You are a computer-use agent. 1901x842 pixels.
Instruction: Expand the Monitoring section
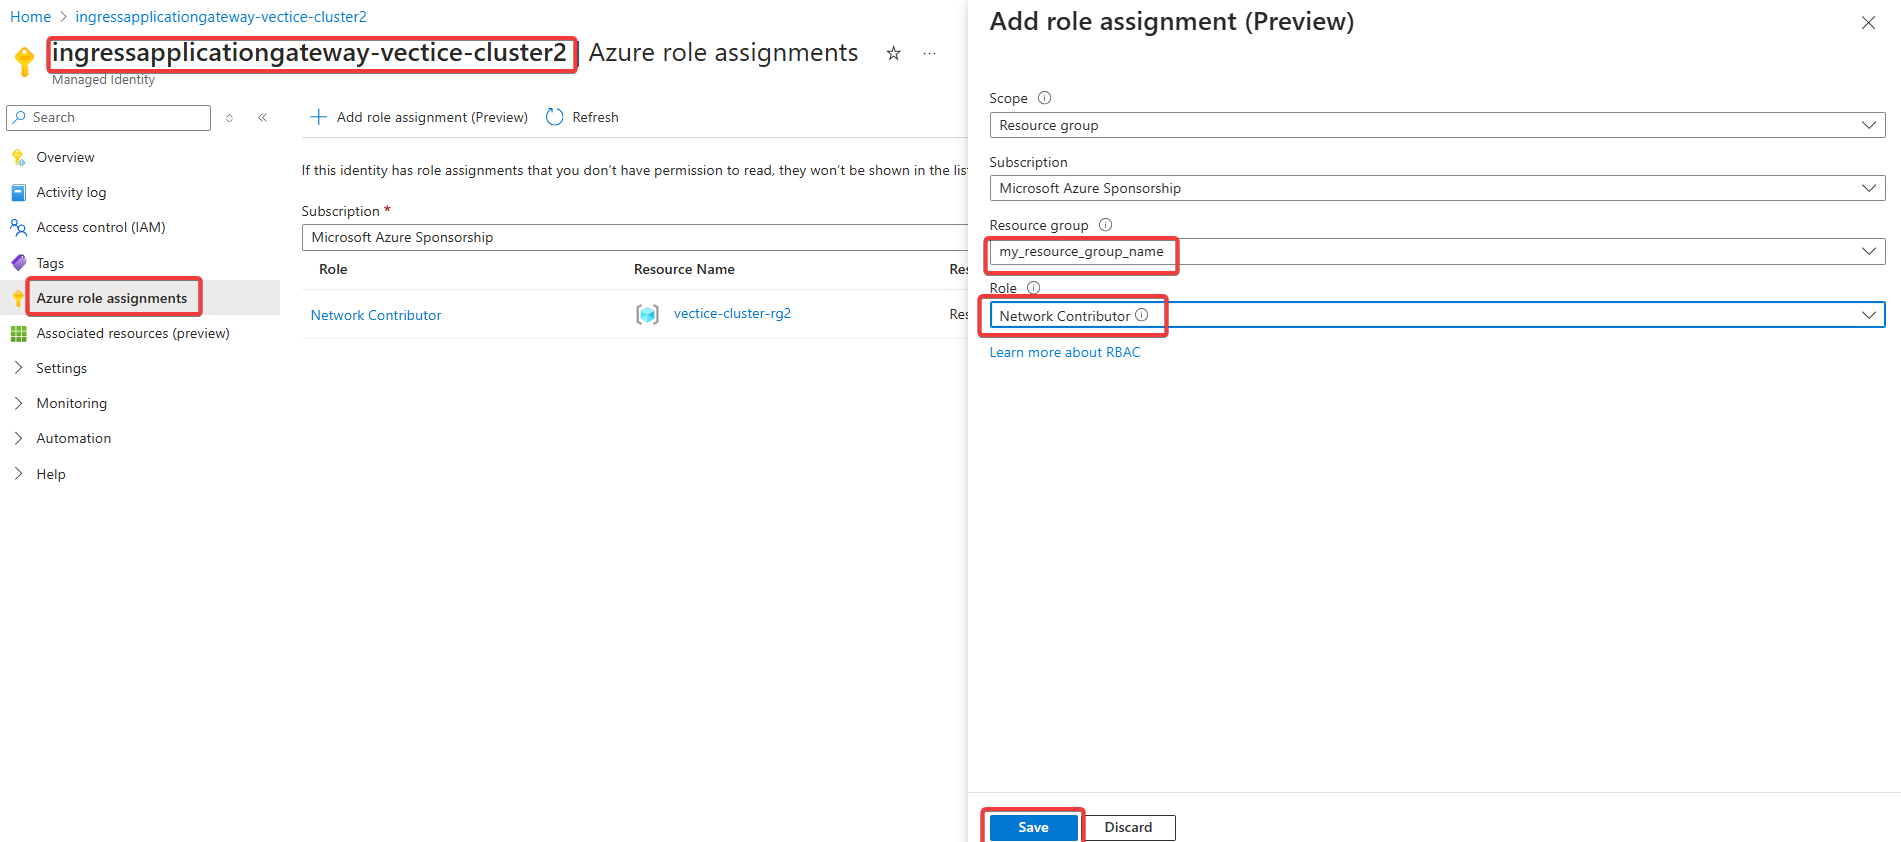click(x=71, y=403)
